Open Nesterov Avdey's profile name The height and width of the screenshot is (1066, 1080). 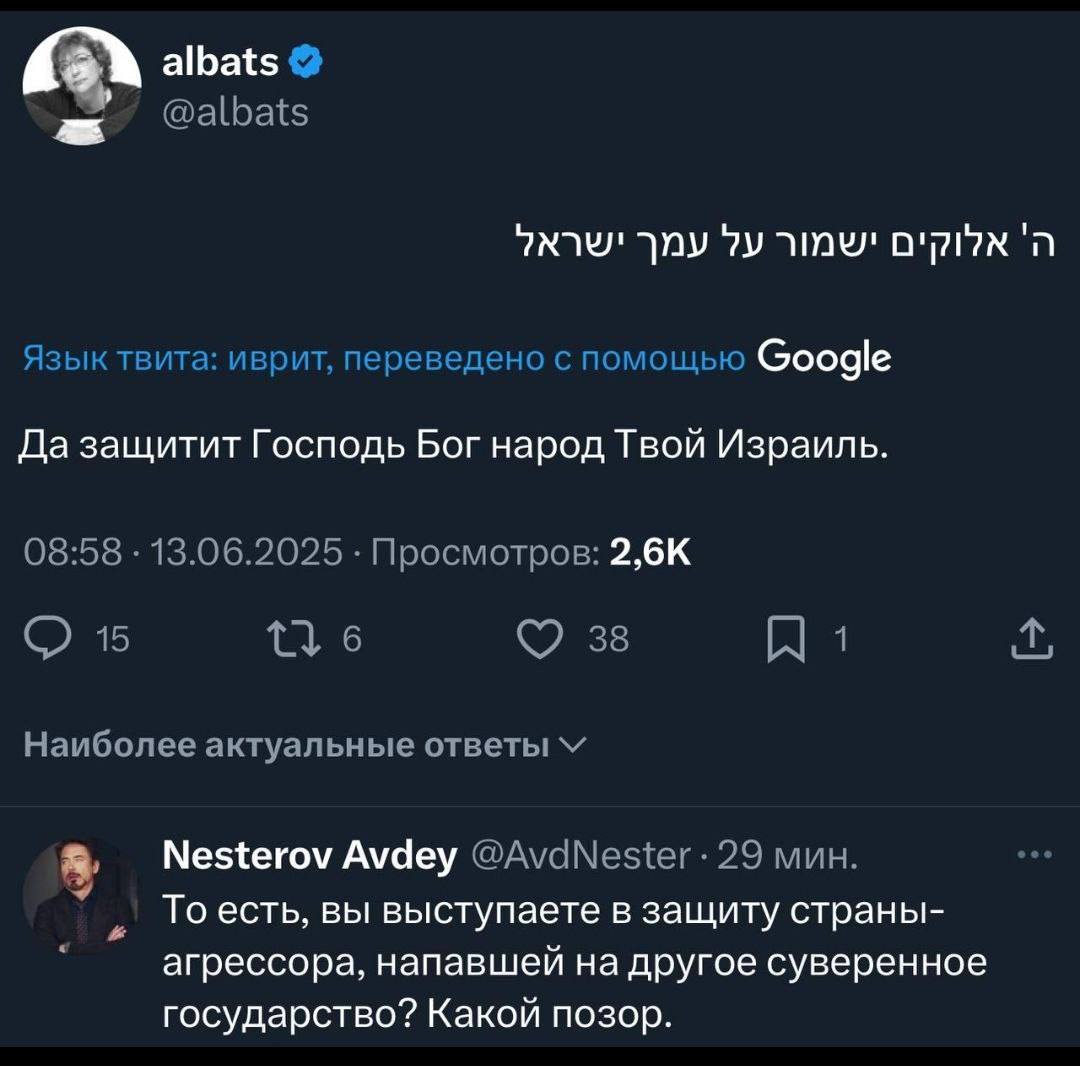click(310, 858)
